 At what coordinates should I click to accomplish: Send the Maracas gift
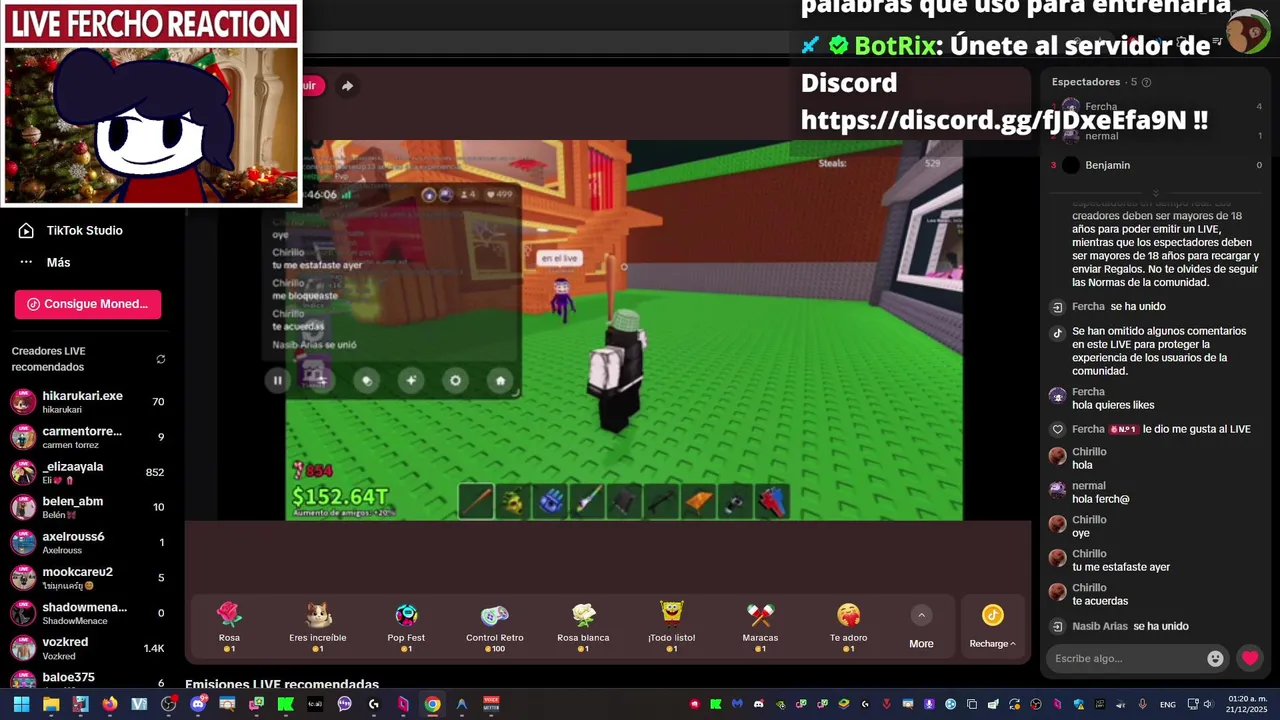coord(760,627)
